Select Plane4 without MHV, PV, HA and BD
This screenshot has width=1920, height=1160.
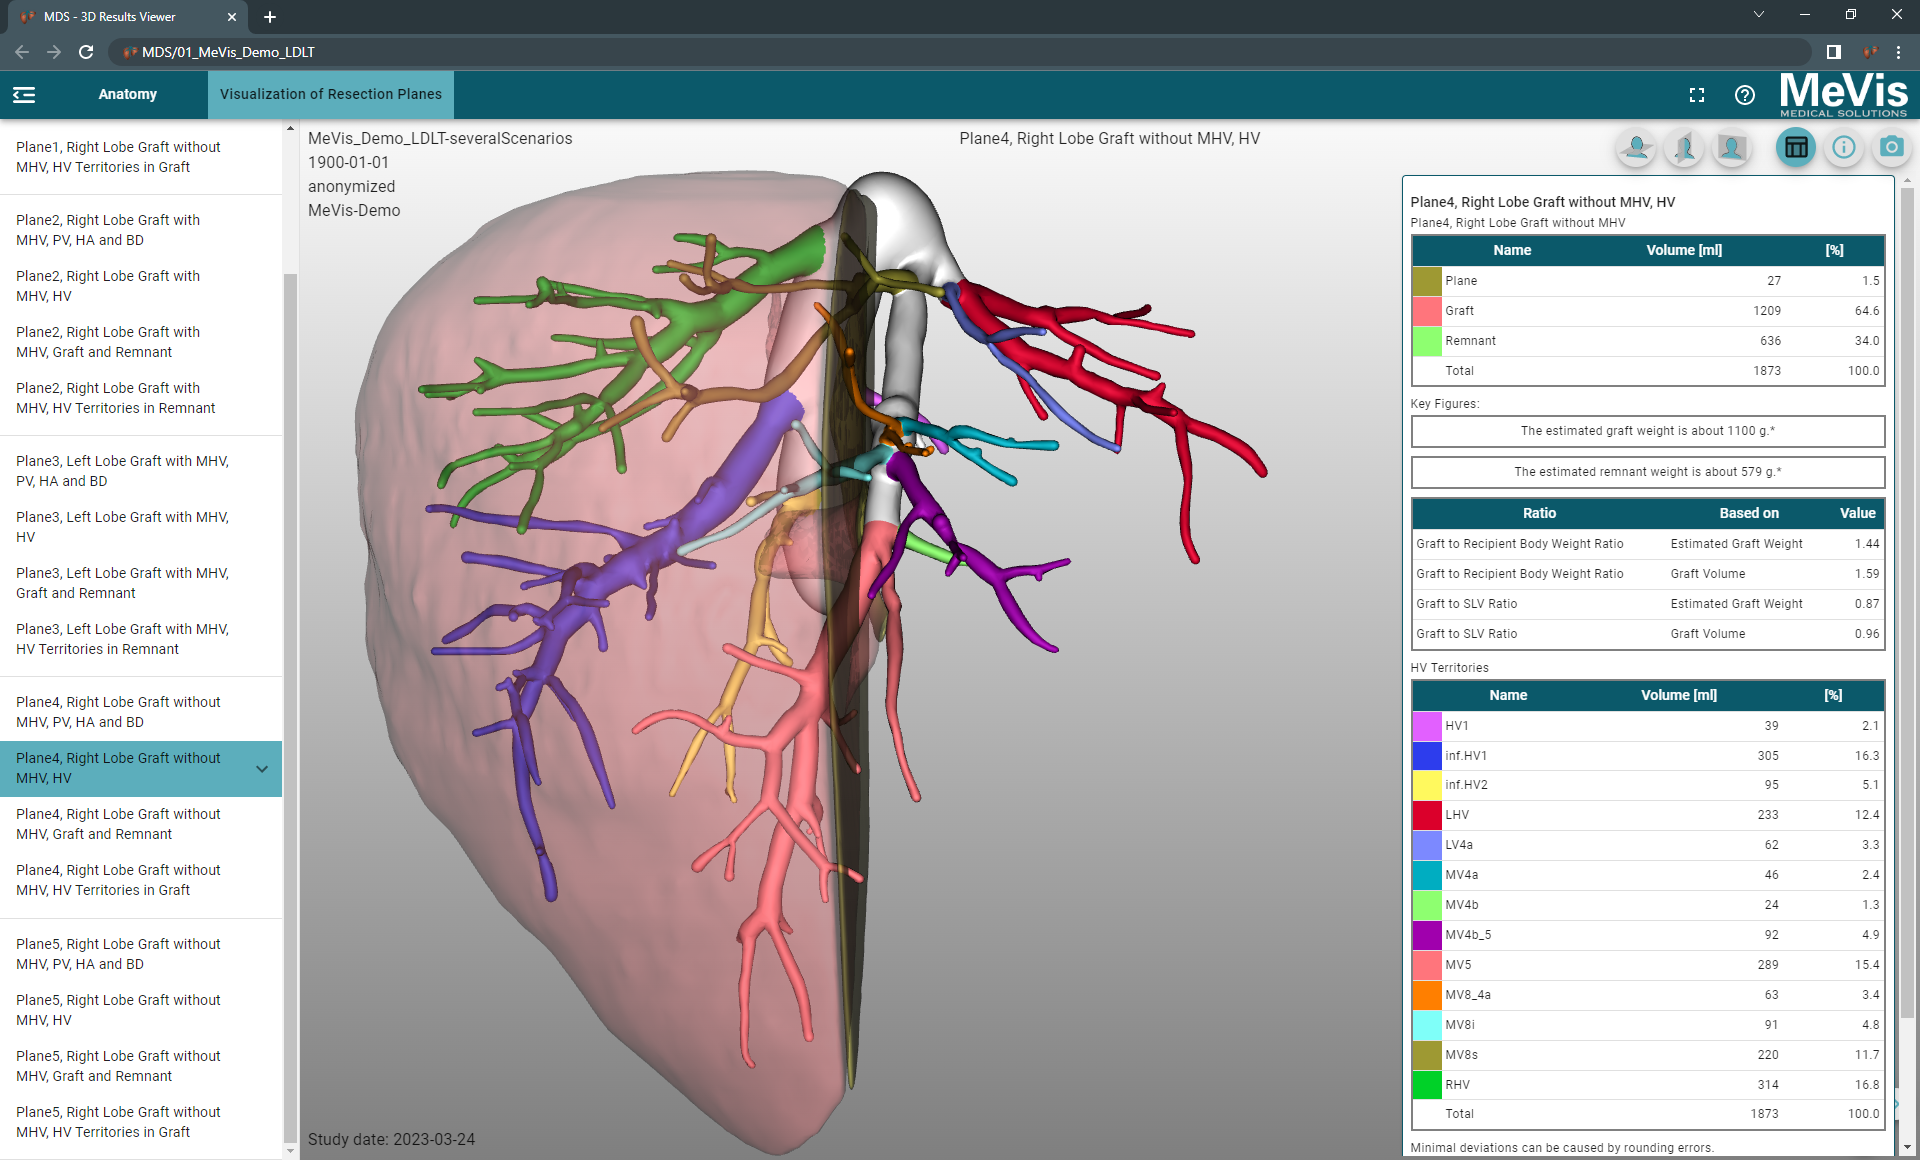point(141,712)
